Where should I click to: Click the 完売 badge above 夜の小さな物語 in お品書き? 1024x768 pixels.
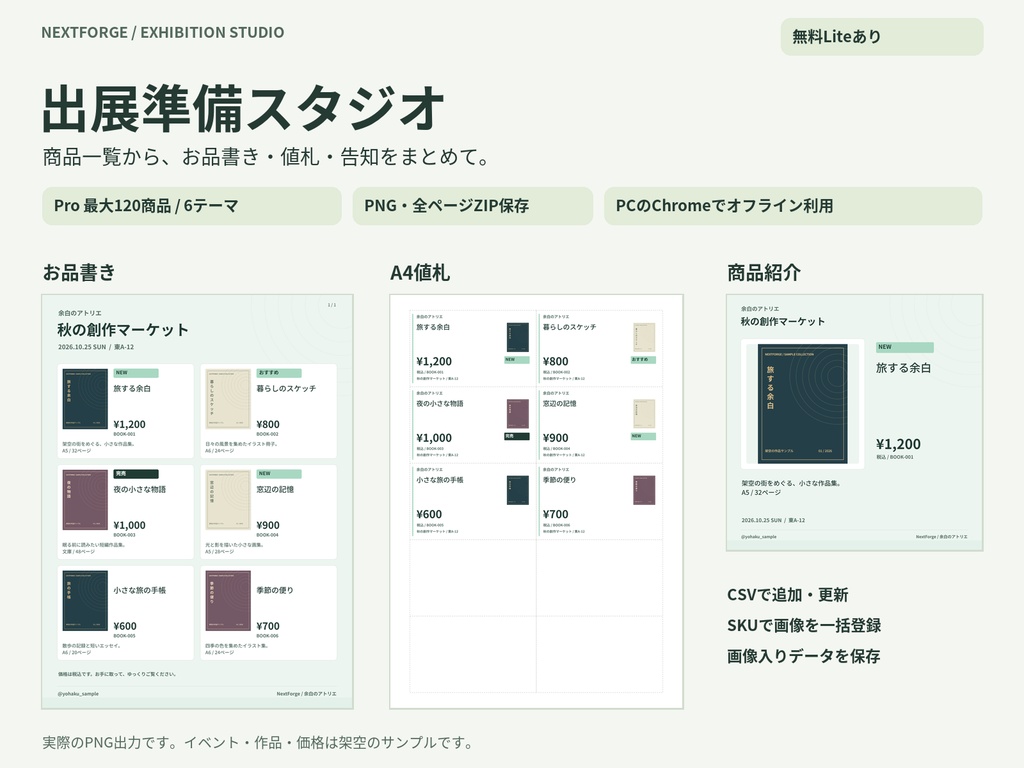pyautogui.click(x=136, y=474)
